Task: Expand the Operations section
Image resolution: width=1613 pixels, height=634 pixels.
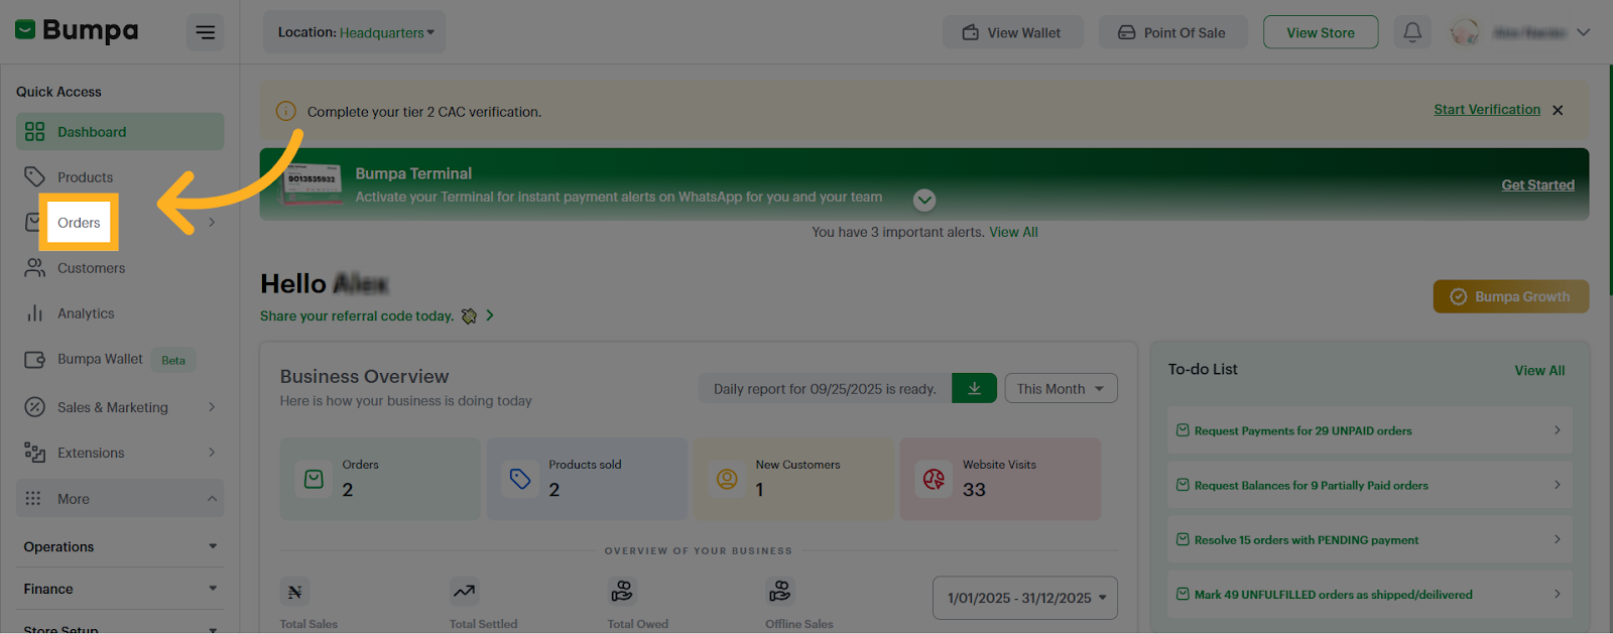Action: click(120, 547)
